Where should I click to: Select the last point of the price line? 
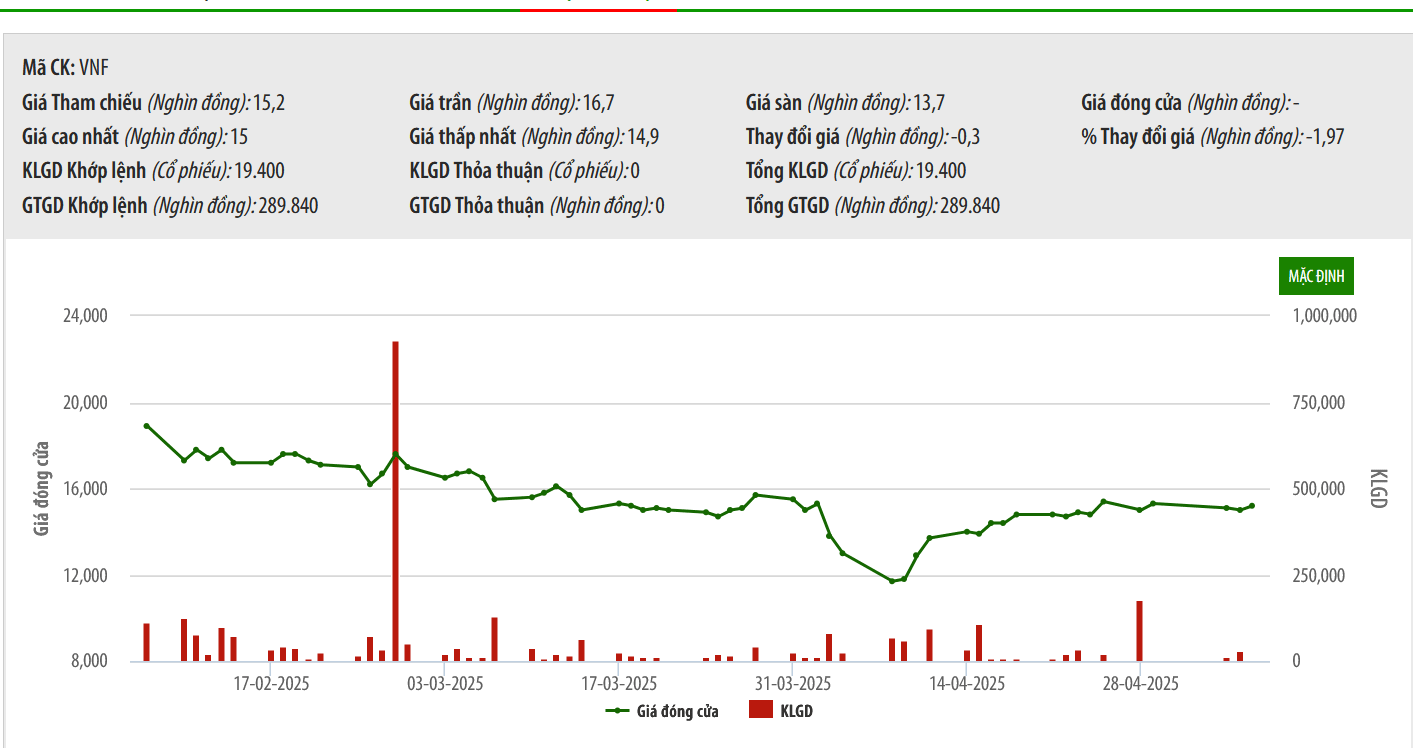1252,506
